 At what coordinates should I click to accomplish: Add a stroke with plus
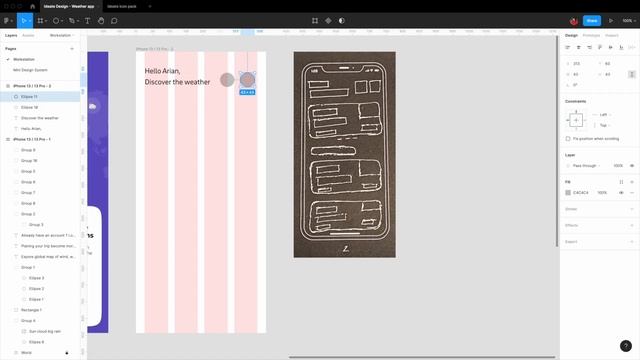631,209
